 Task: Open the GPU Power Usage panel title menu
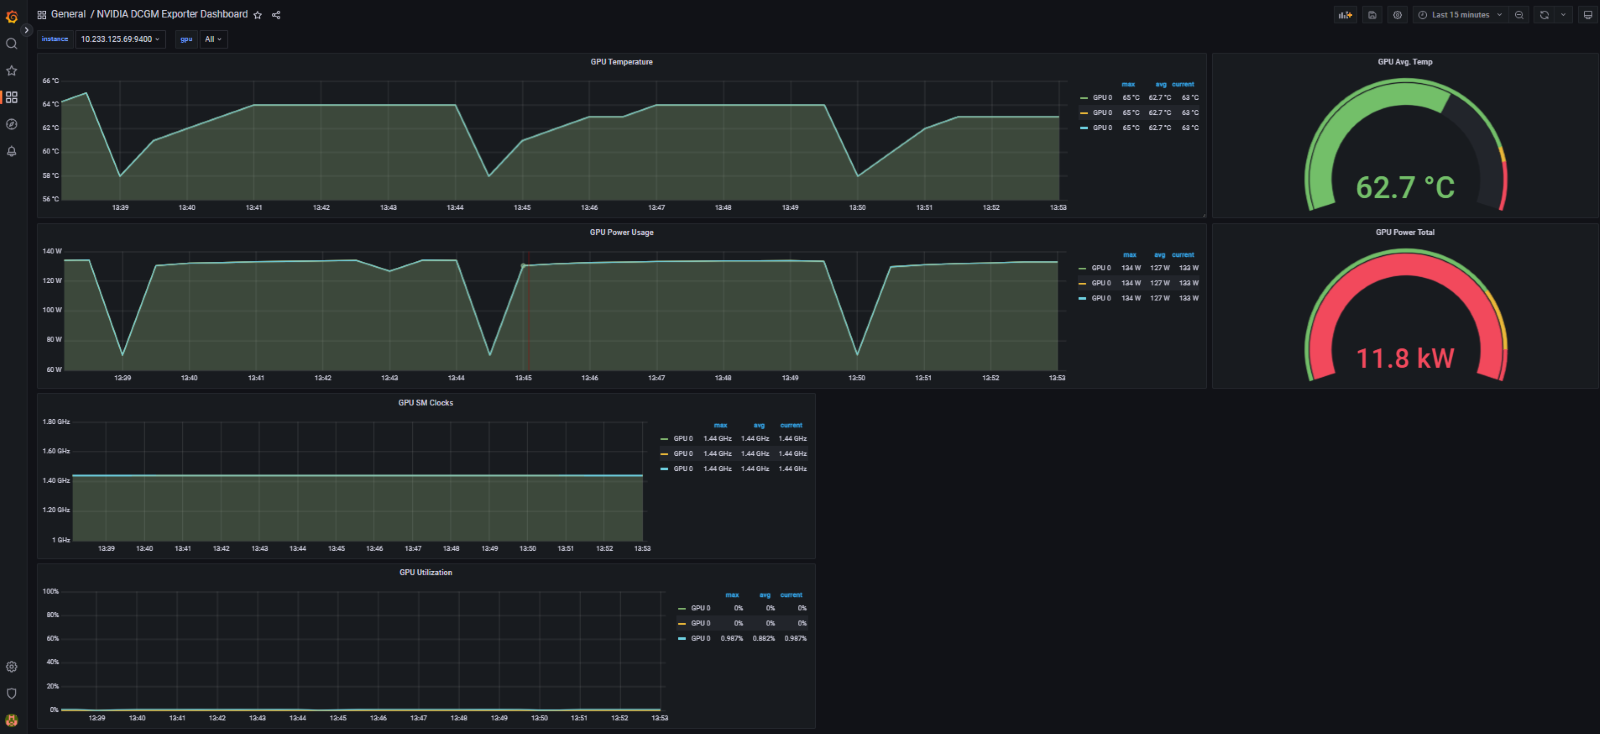[621, 232]
